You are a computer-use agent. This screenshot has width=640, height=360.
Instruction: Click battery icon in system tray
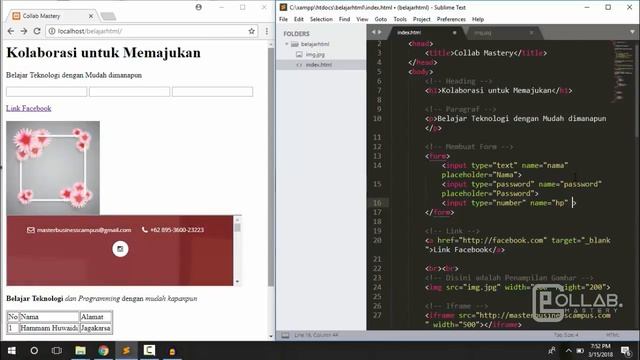point(580,351)
